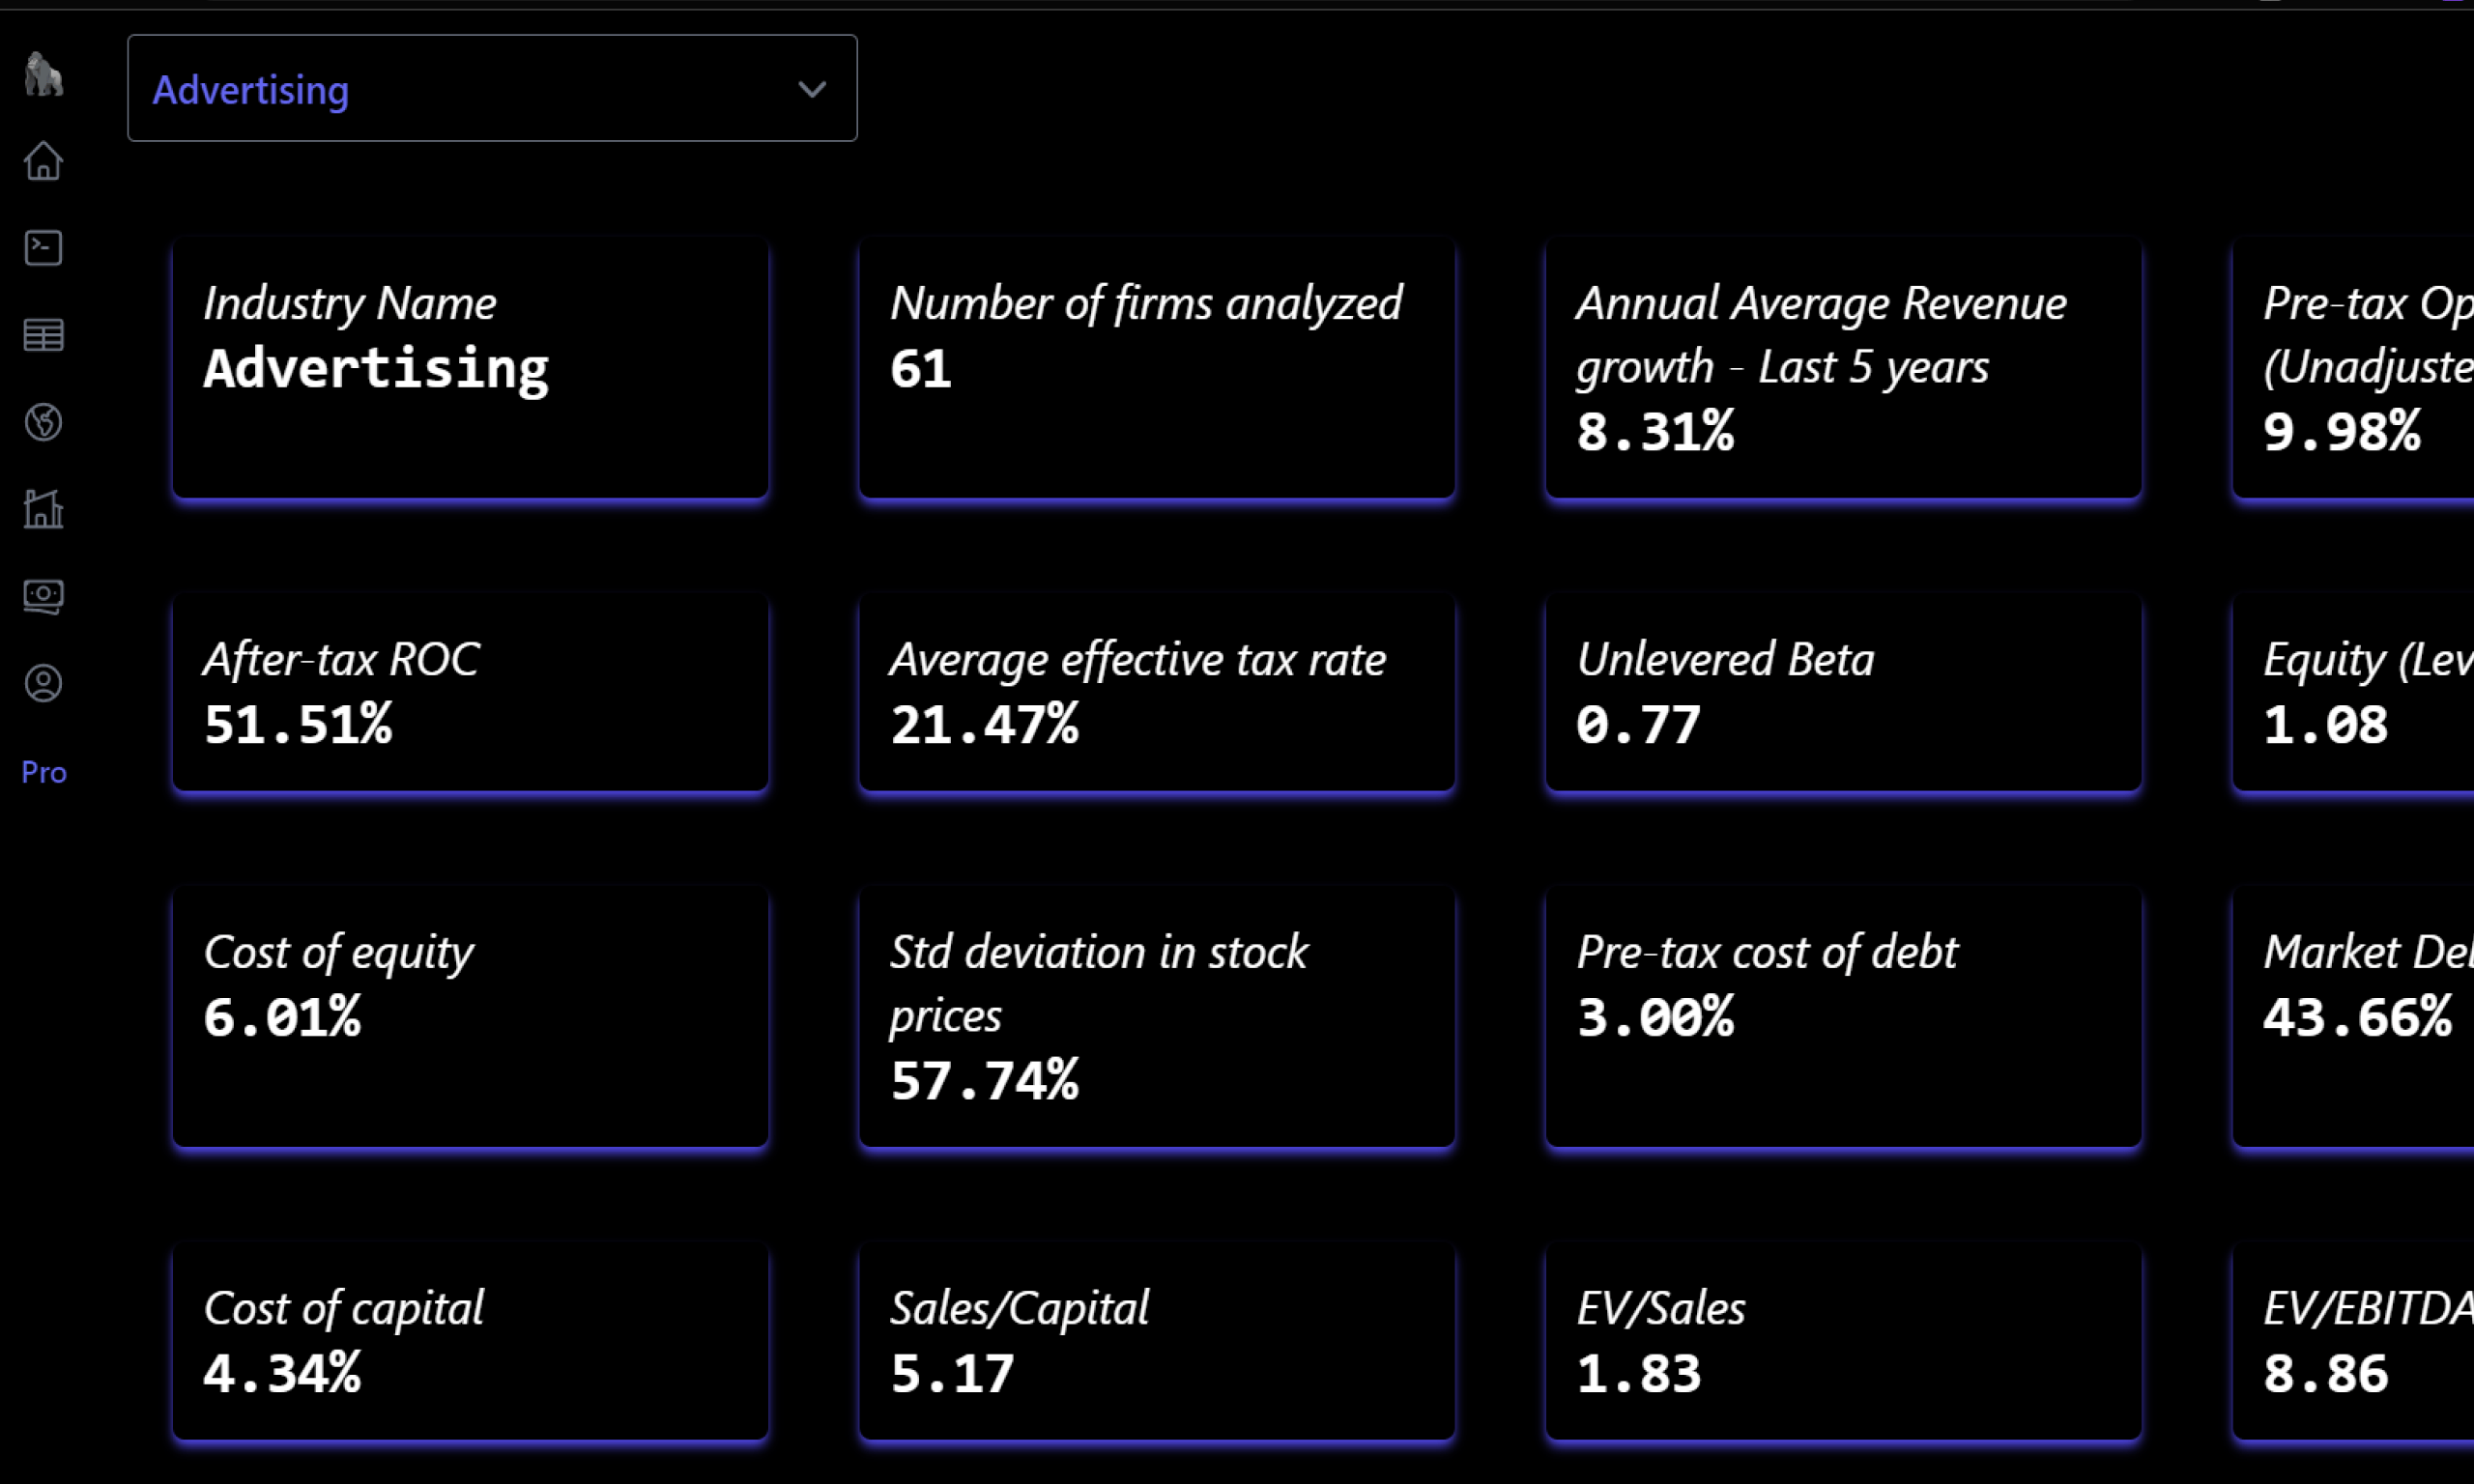Select the Cost of capital card
The image size is (2474, 1484).
tap(470, 1341)
